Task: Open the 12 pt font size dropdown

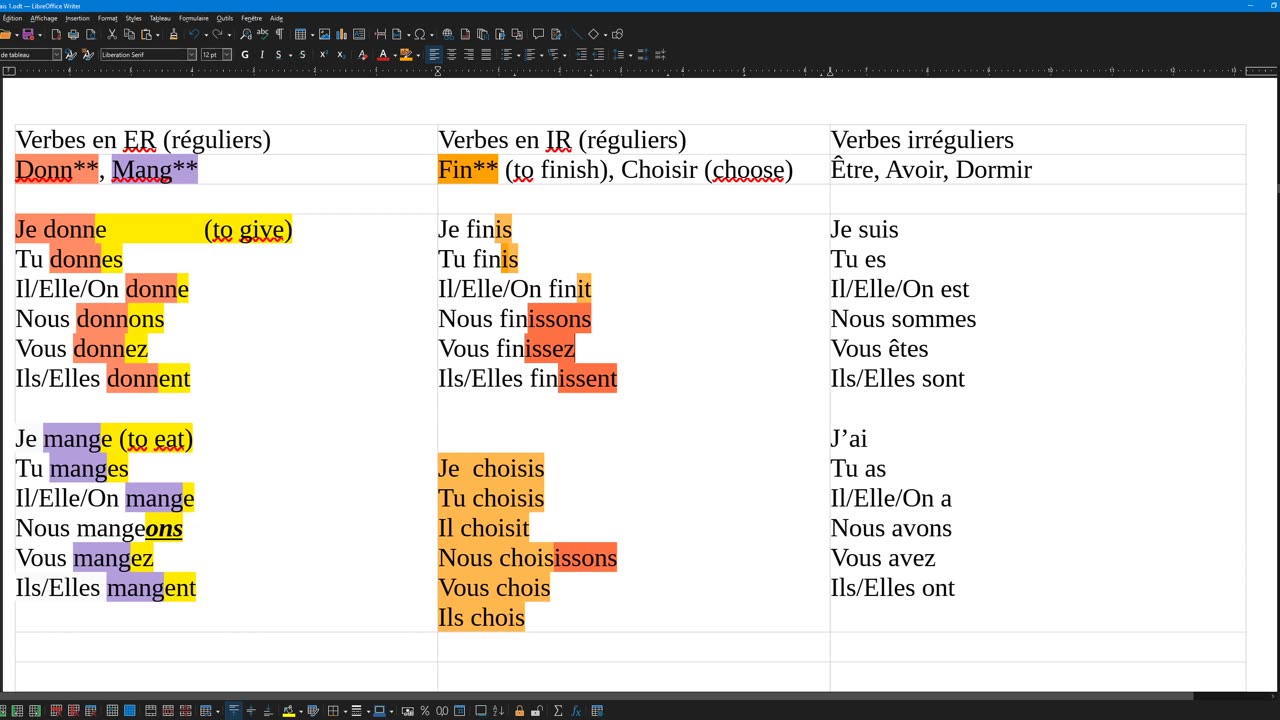Action: pyautogui.click(x=227, y=55)
